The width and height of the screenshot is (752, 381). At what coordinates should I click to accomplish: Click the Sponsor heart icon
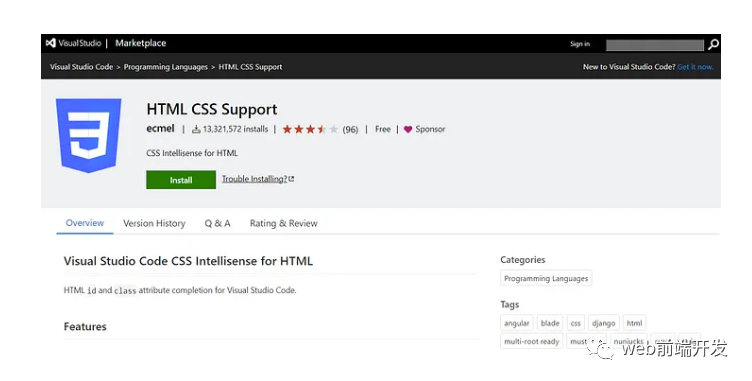408,129
